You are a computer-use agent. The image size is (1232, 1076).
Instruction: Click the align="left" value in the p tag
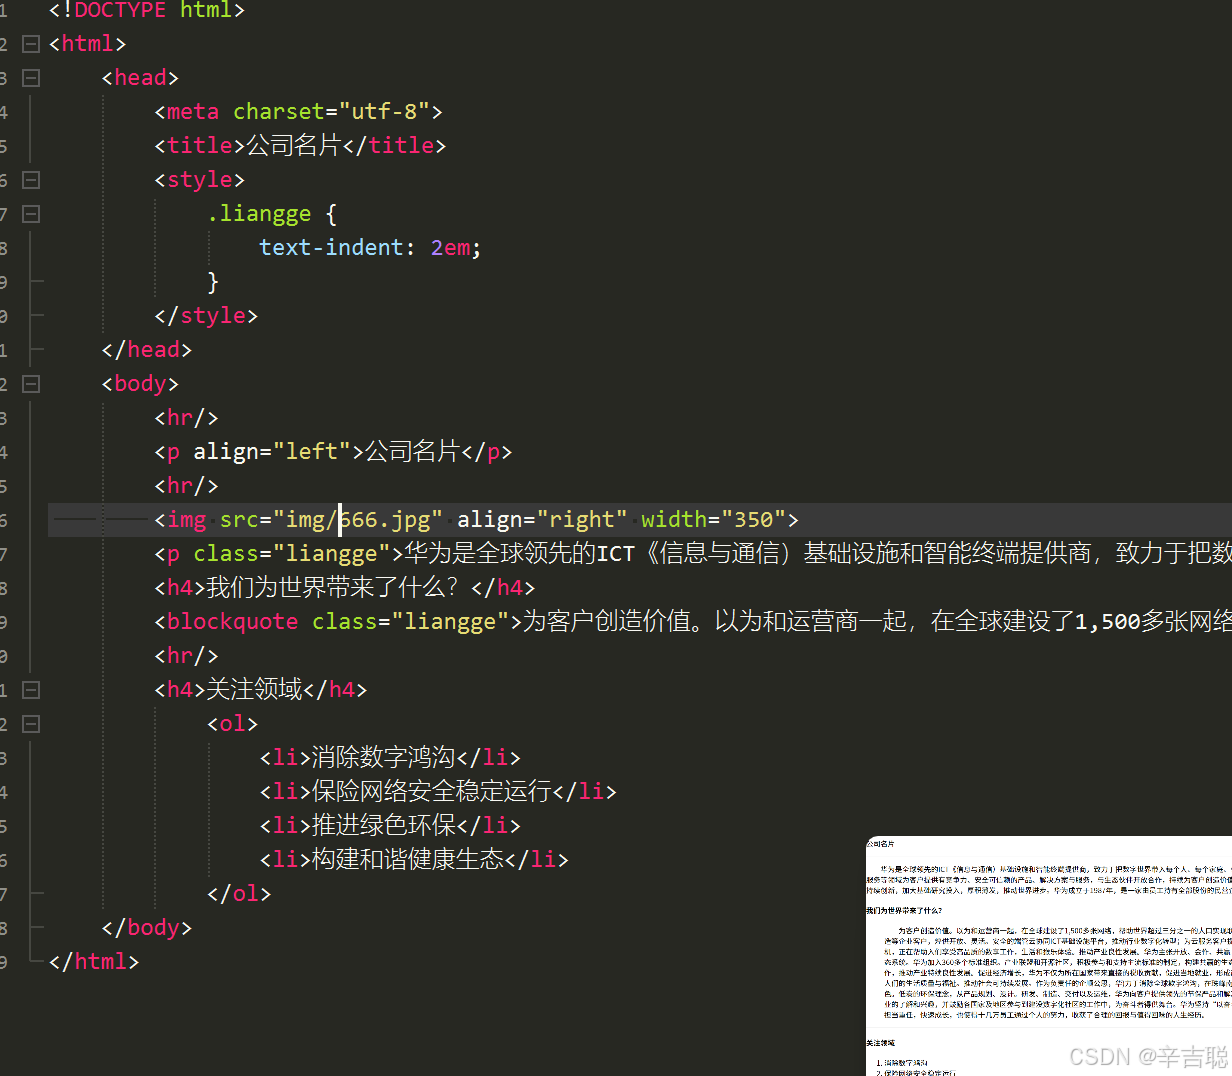pyautogui.click(x=312, y=452)
